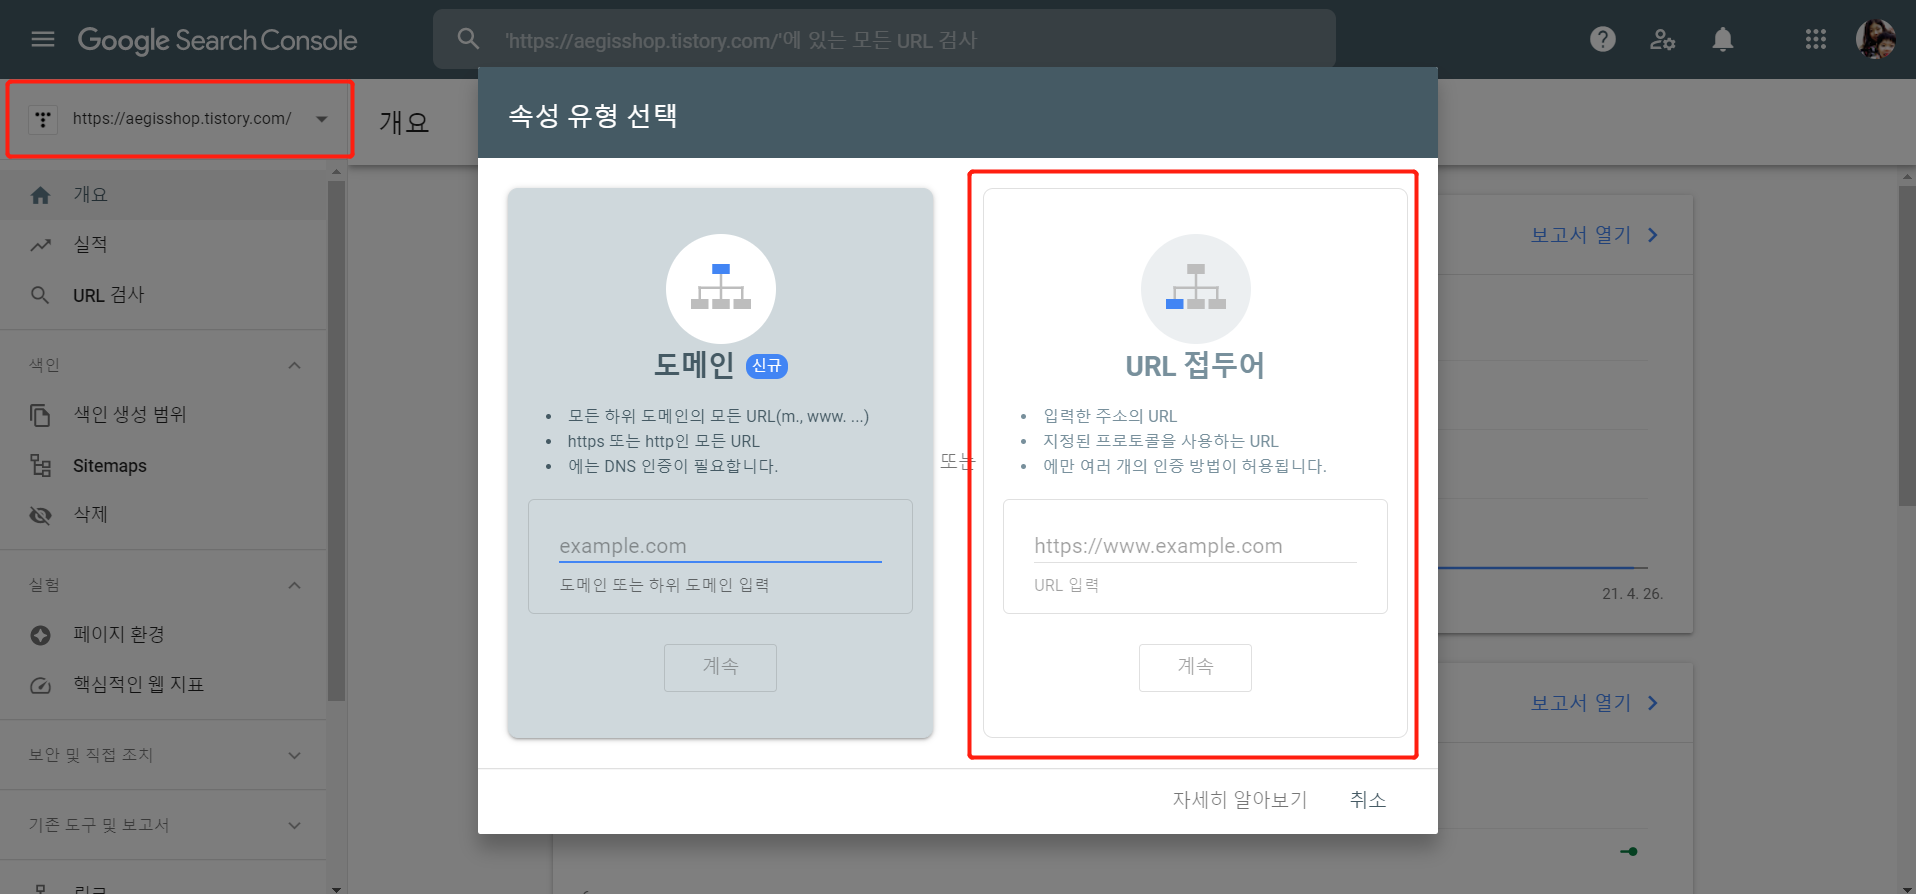Open the property selector dropdown arrow
1916x894 pixels.
click(x=322, y=119)
